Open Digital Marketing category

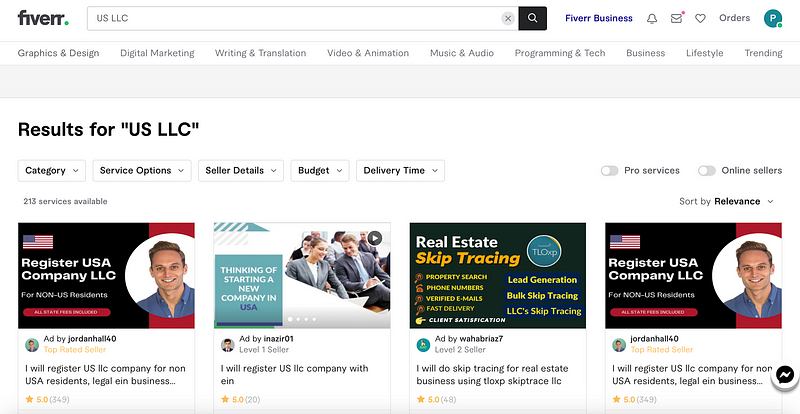157,53
